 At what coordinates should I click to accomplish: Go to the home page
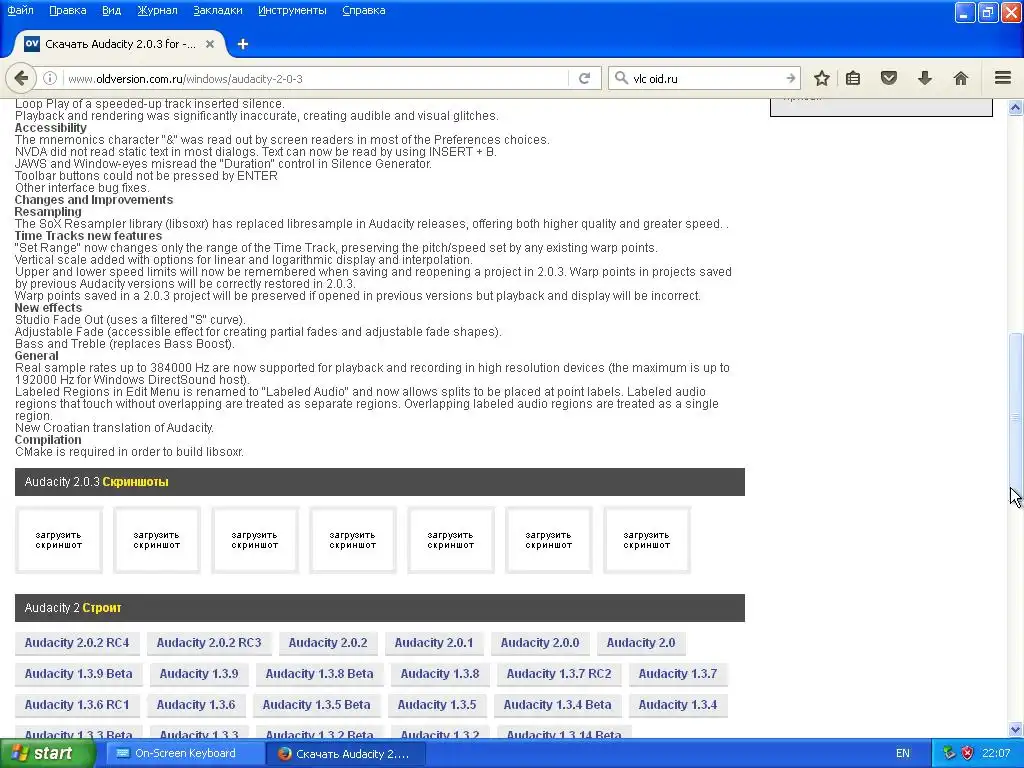(x=961, y=78)
